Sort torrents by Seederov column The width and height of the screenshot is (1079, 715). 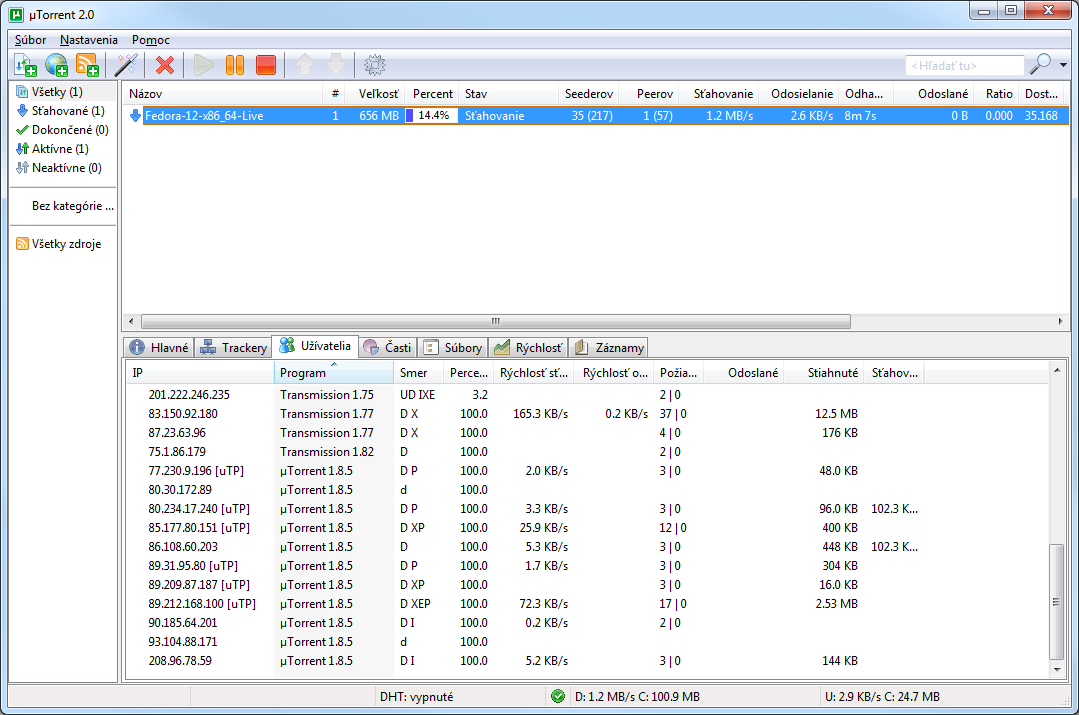(588, 94)
